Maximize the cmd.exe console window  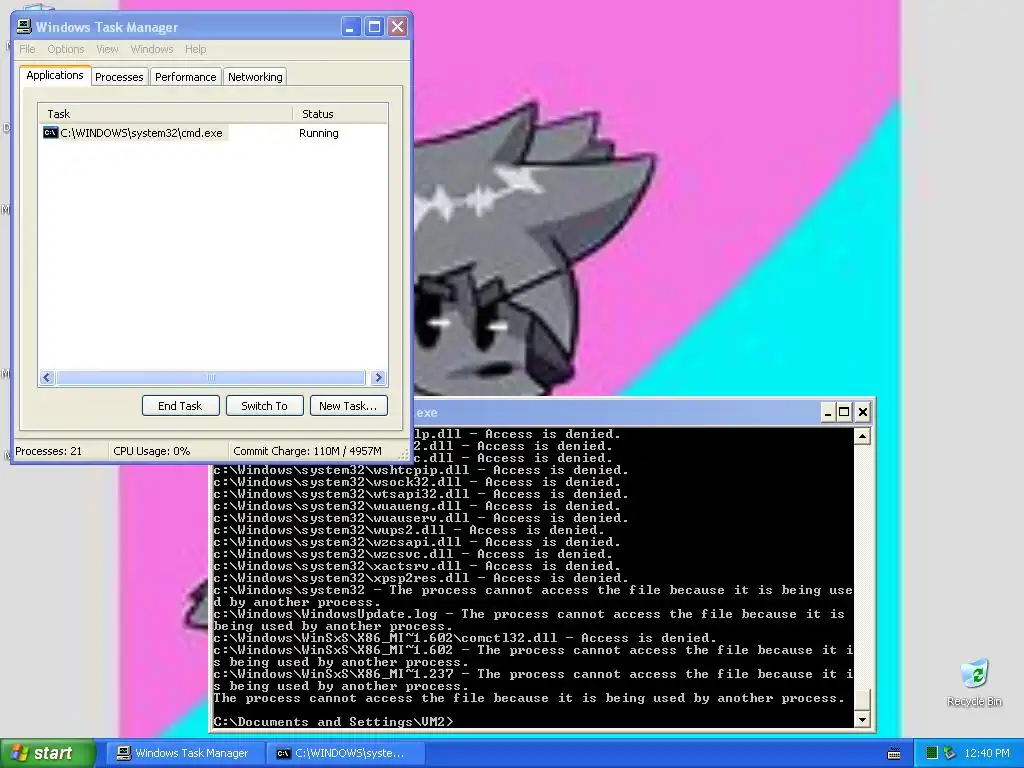pyautogui.click(x=844, y=412)
